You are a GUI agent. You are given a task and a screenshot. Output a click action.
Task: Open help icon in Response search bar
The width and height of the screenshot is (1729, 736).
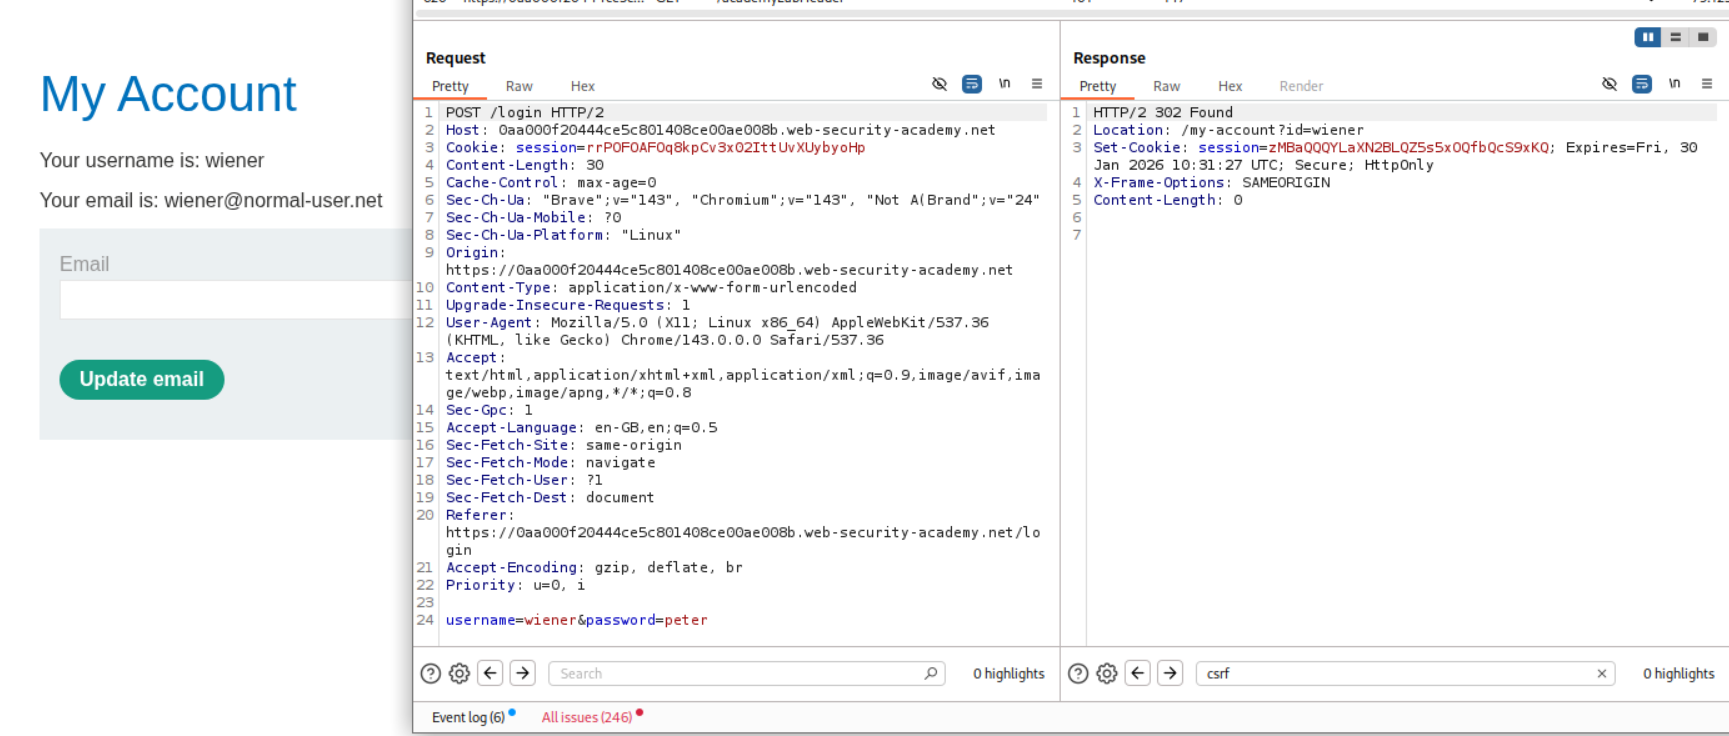[1078, 673]
